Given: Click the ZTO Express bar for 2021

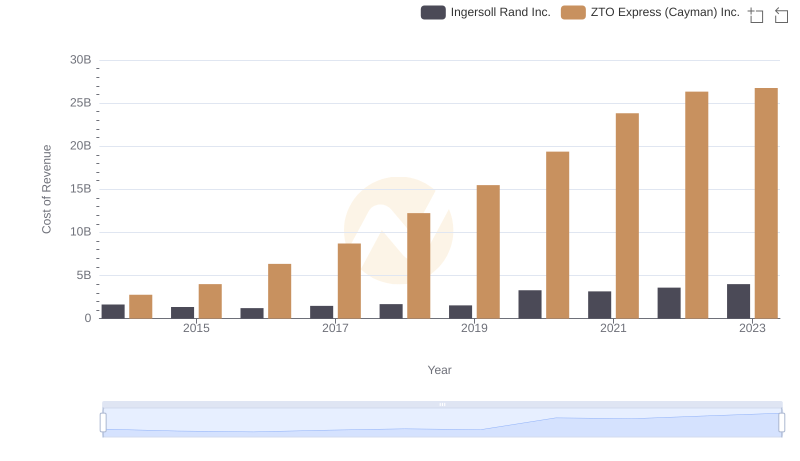Looking at the screenshot, I should (627, 216).
